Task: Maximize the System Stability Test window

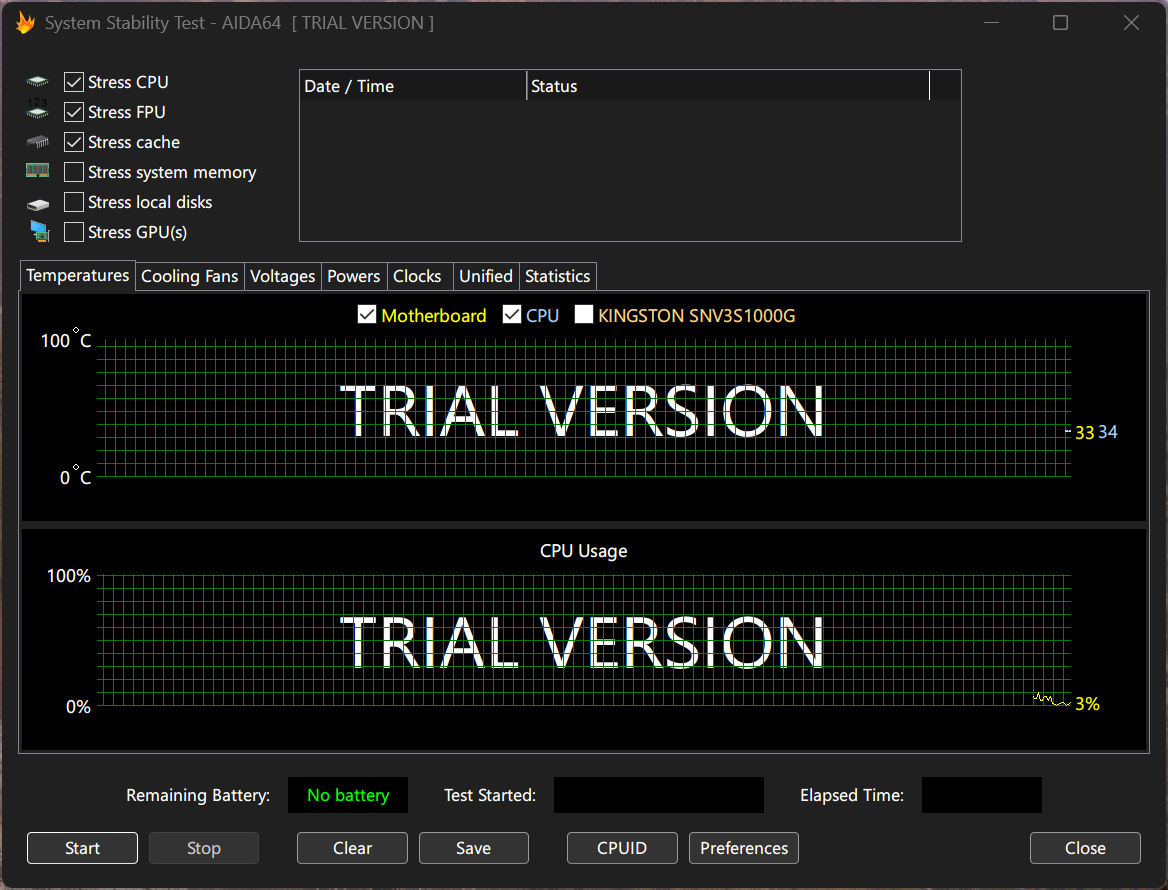Action: 1061,23
